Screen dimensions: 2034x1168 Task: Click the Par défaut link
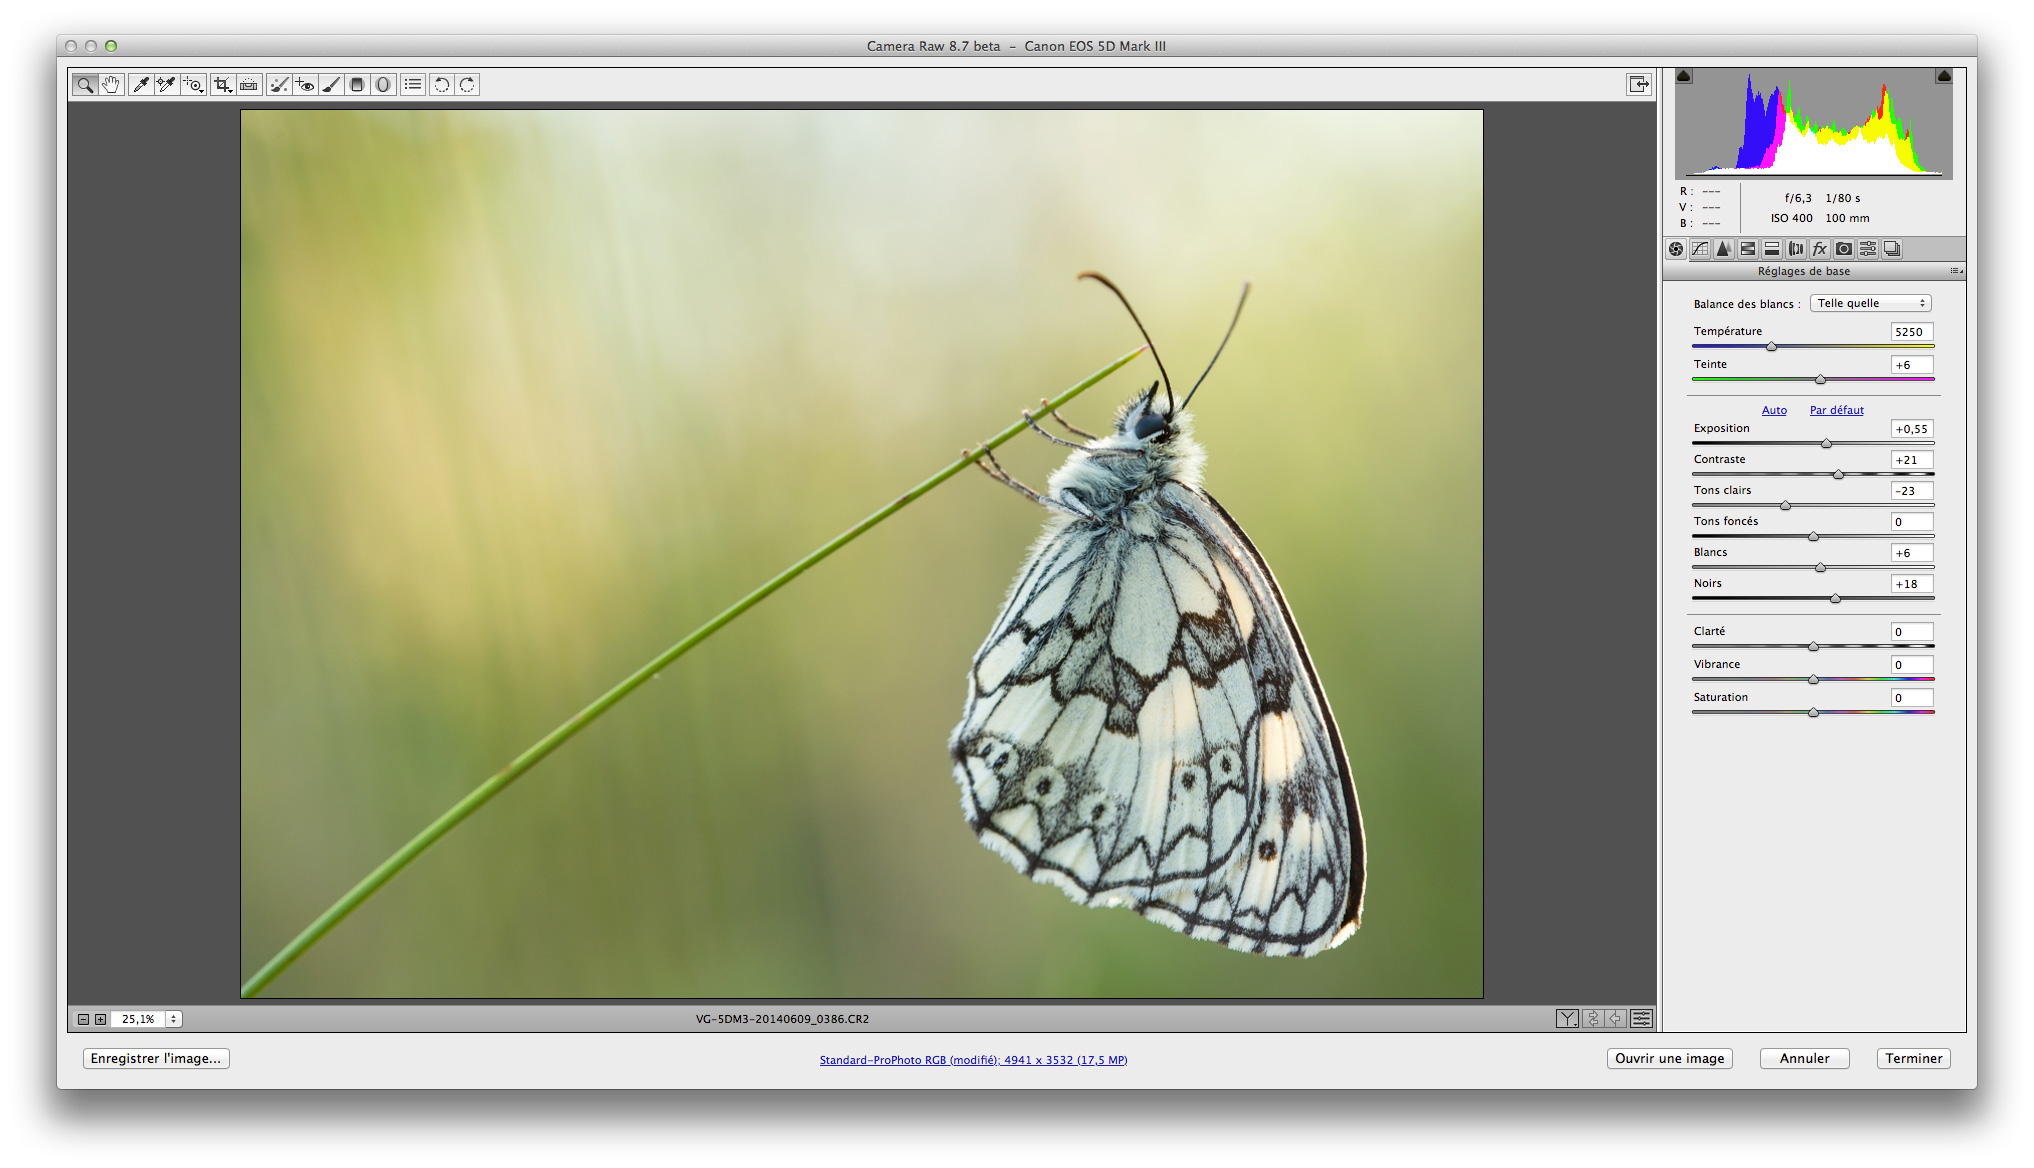click(x=1837, y=410)
